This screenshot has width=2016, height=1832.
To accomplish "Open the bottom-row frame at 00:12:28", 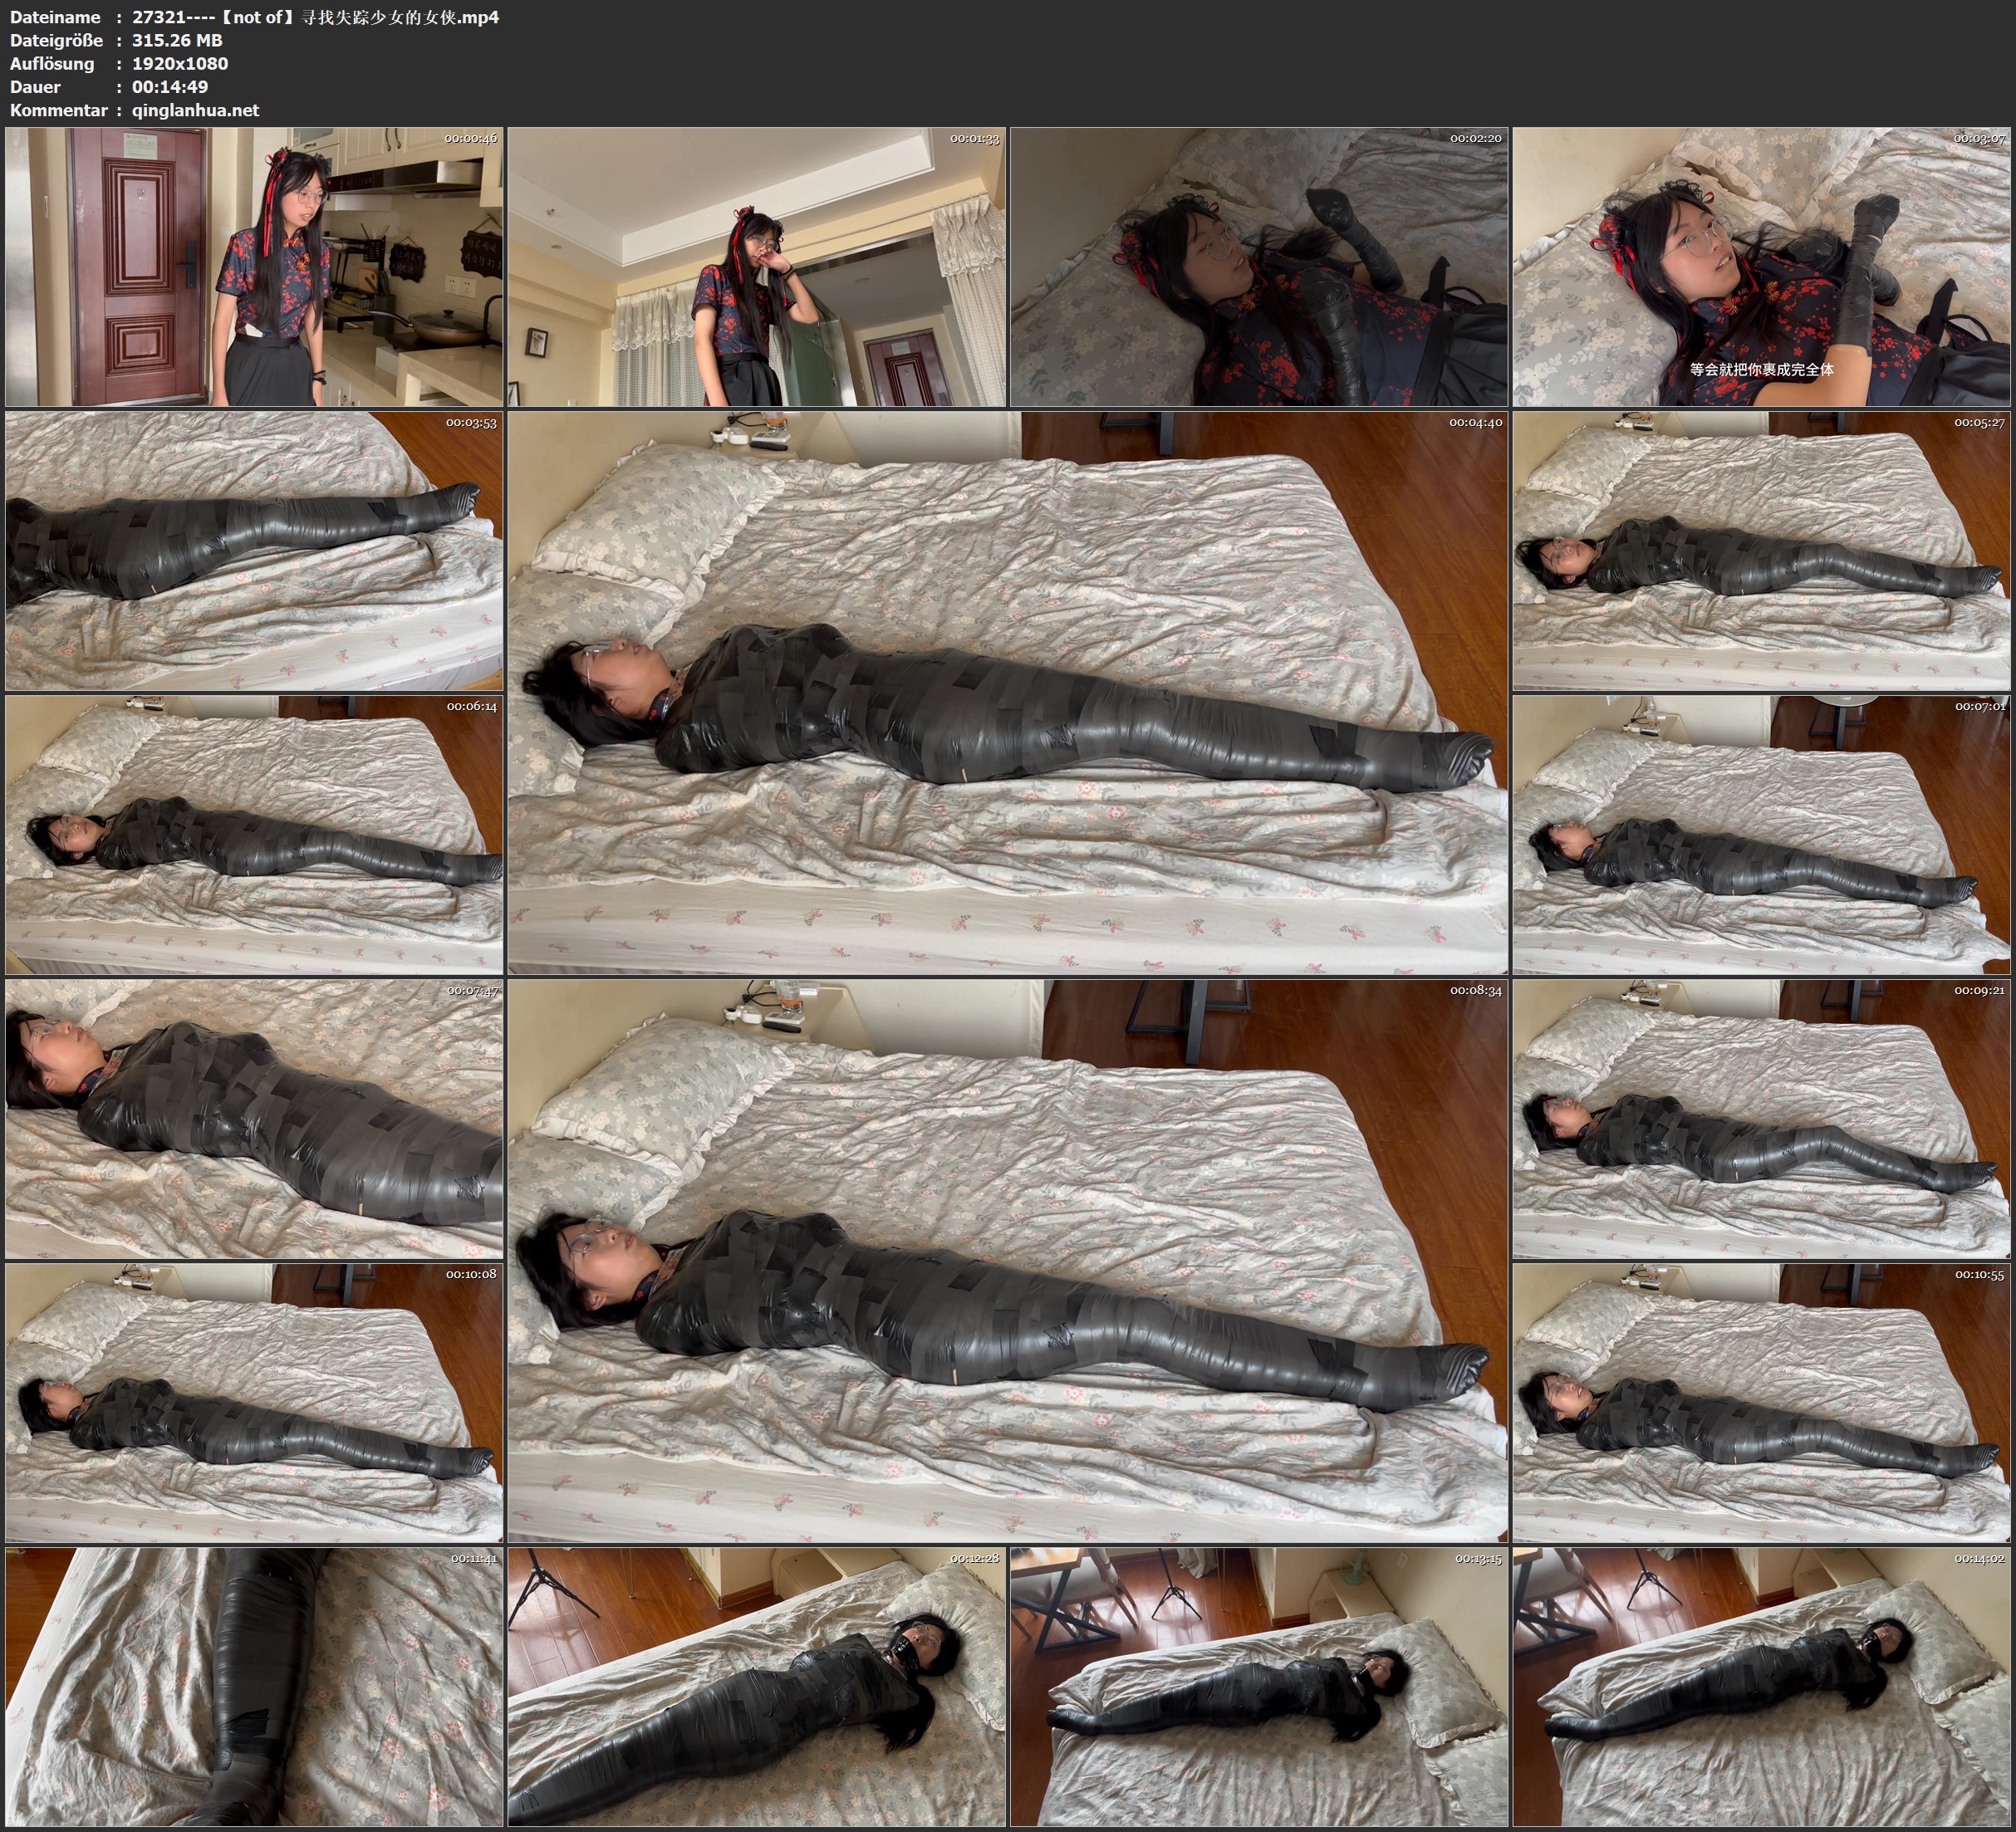I will tap(756, 1687).
